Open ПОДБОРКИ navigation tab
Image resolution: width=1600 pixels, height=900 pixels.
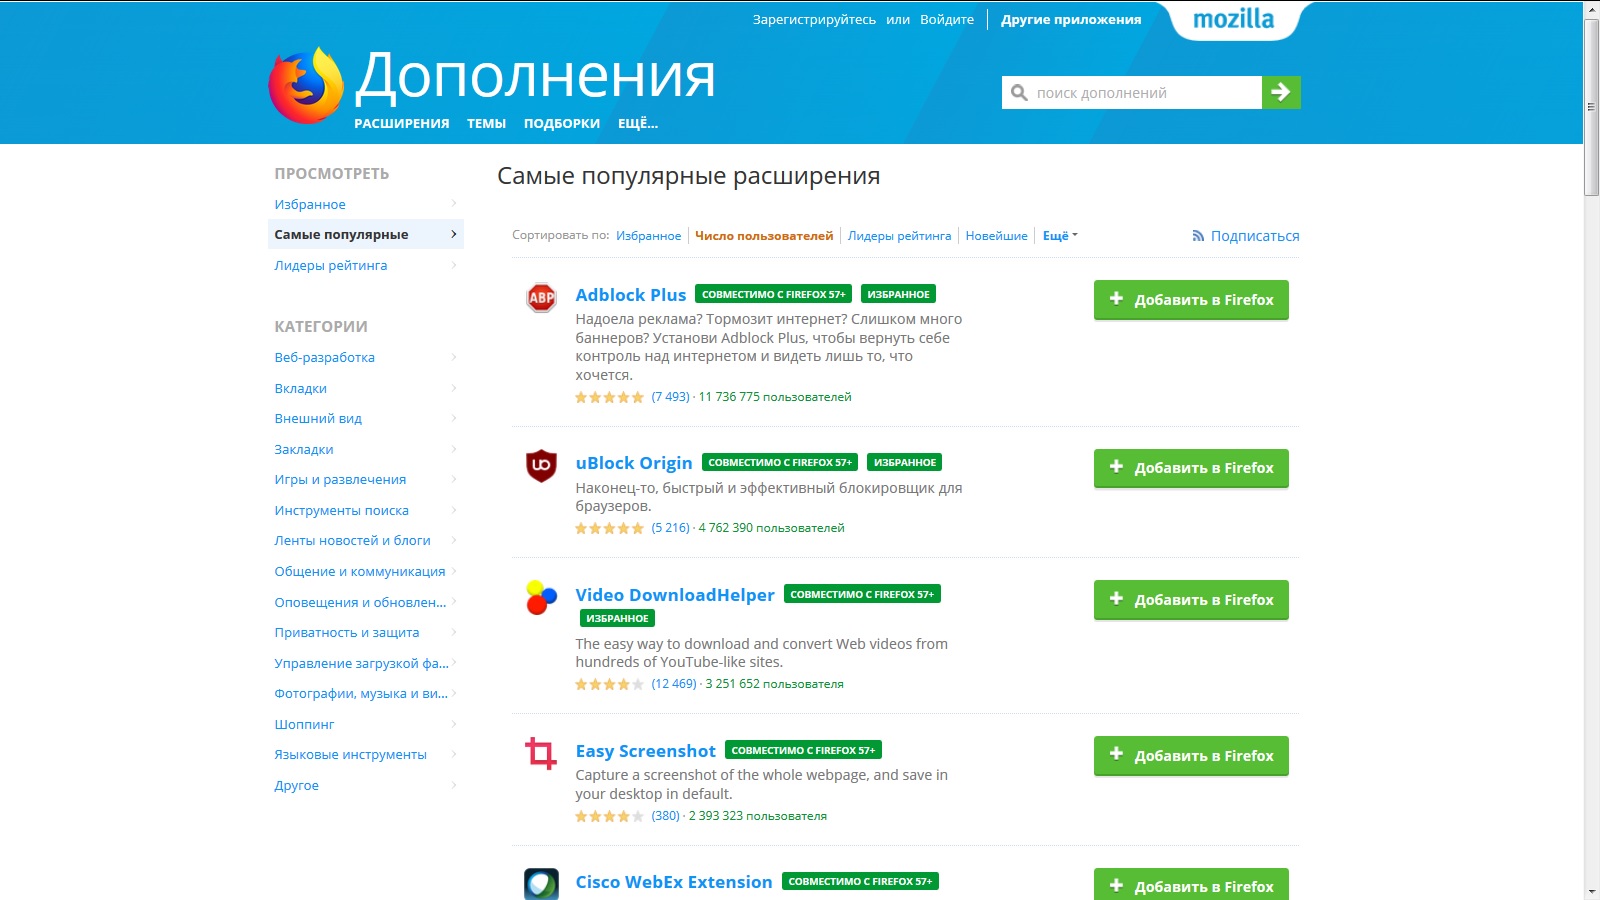tap(562, 123)
